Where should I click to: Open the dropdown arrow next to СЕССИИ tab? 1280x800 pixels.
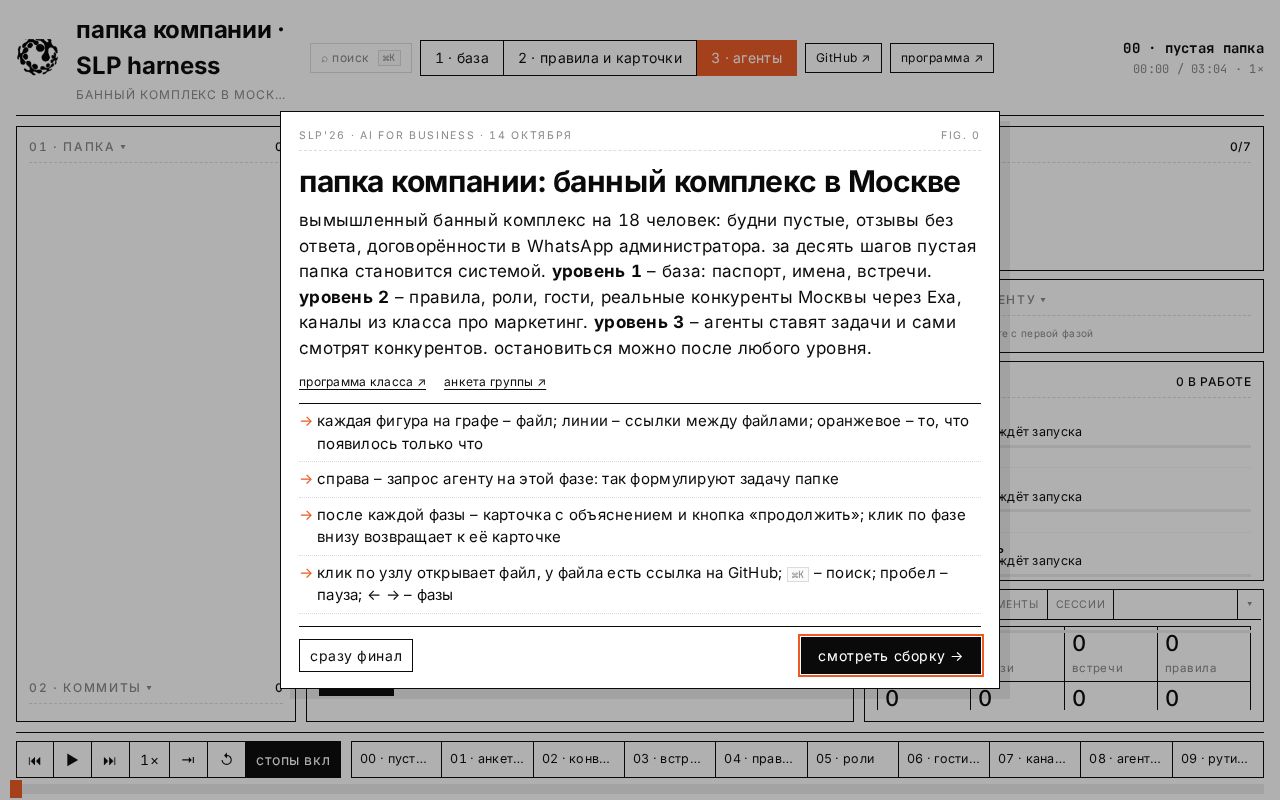[x=1250, y=604]
